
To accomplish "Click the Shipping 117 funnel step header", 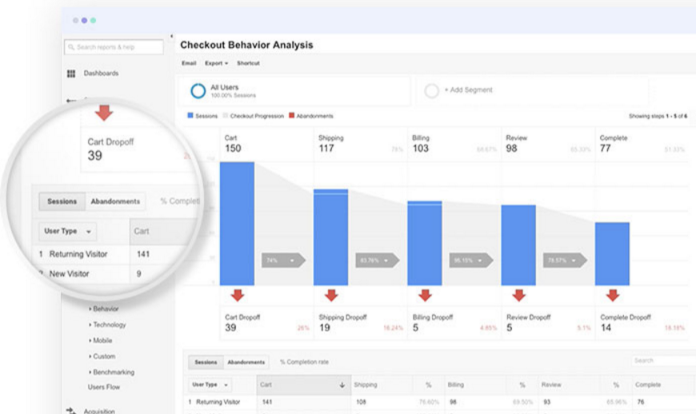I will (x=360, y=144).
